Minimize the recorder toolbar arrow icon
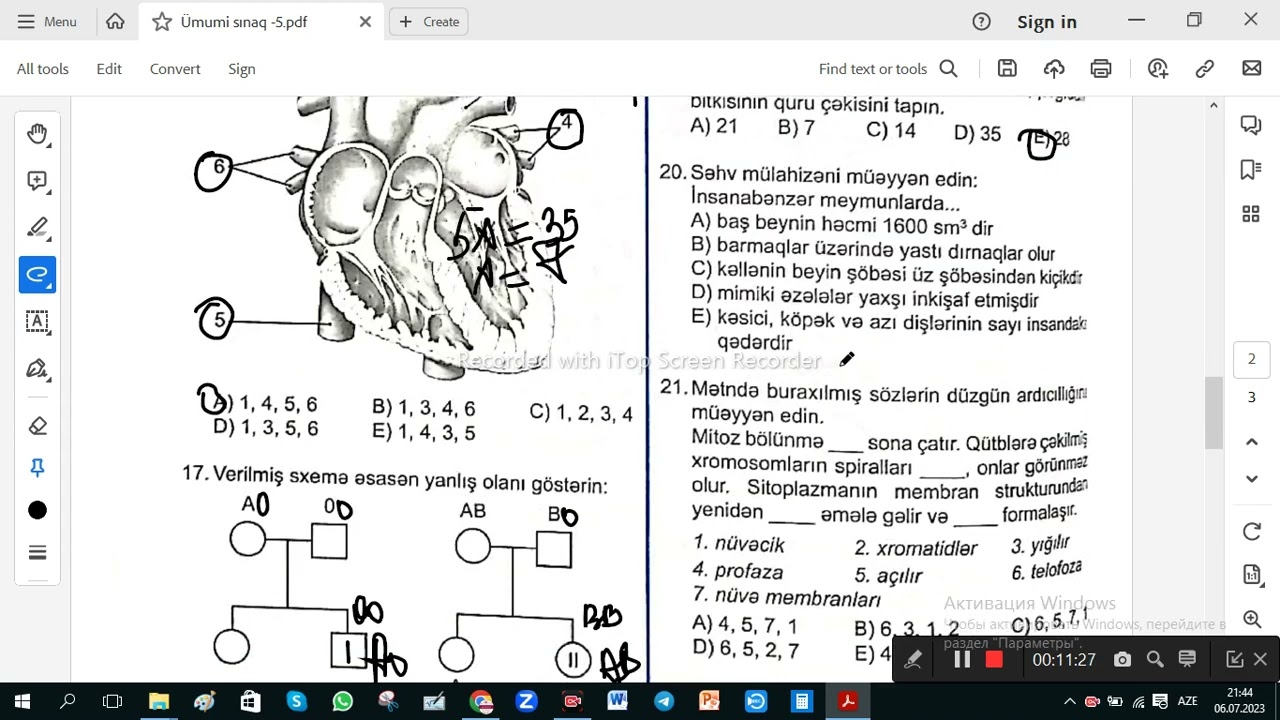The image size is (1280, 720). [x=1235, y=660]
